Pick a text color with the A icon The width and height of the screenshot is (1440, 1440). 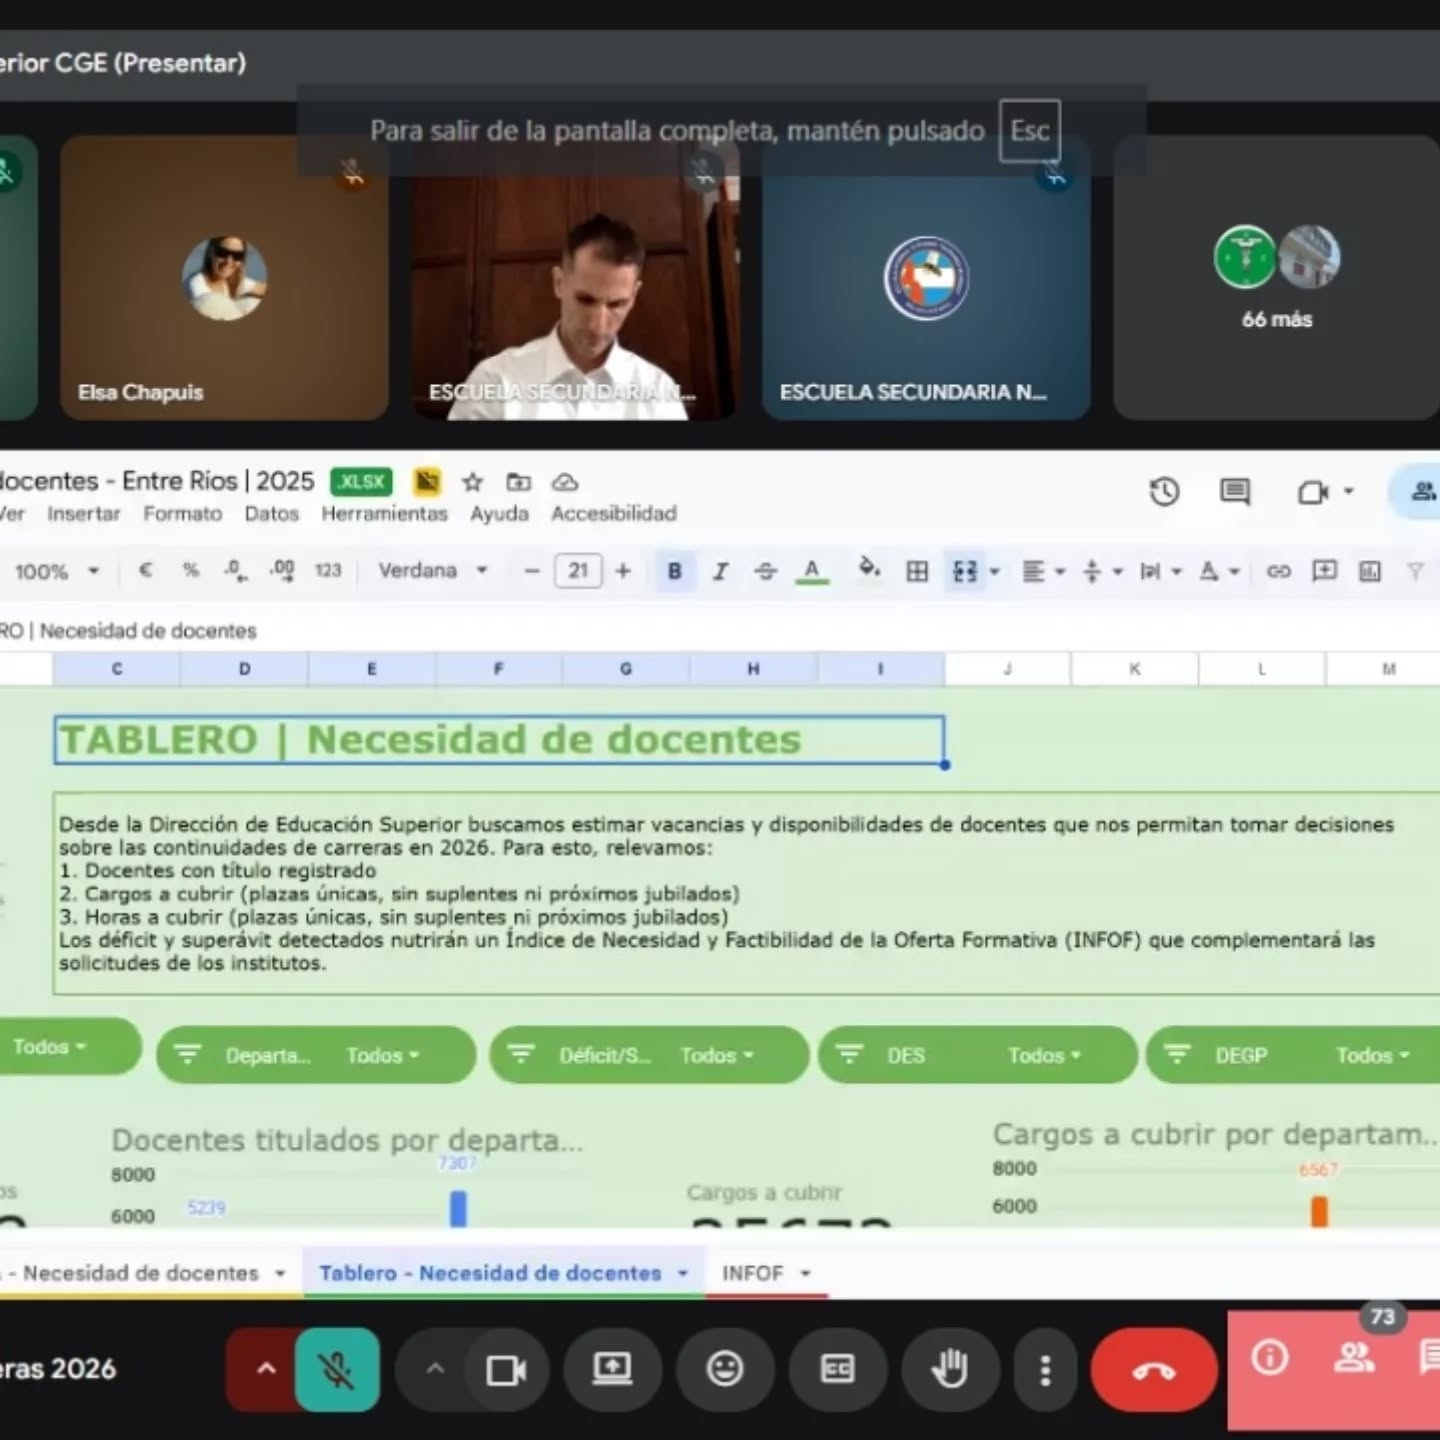[x=812, y=571]
